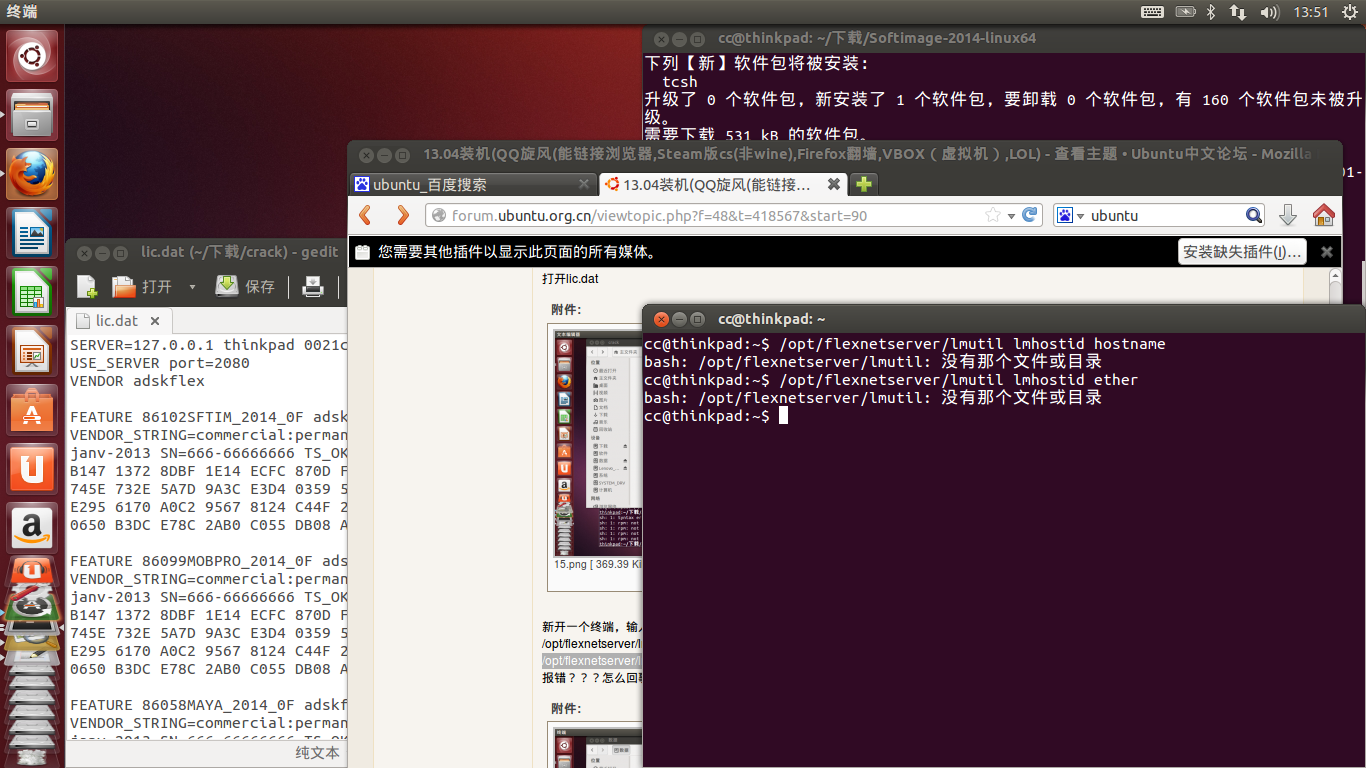Viewport: 1366px width, 768px height.
Task: Click tcsh line in Softimage terminal
Action: [680, 82]
